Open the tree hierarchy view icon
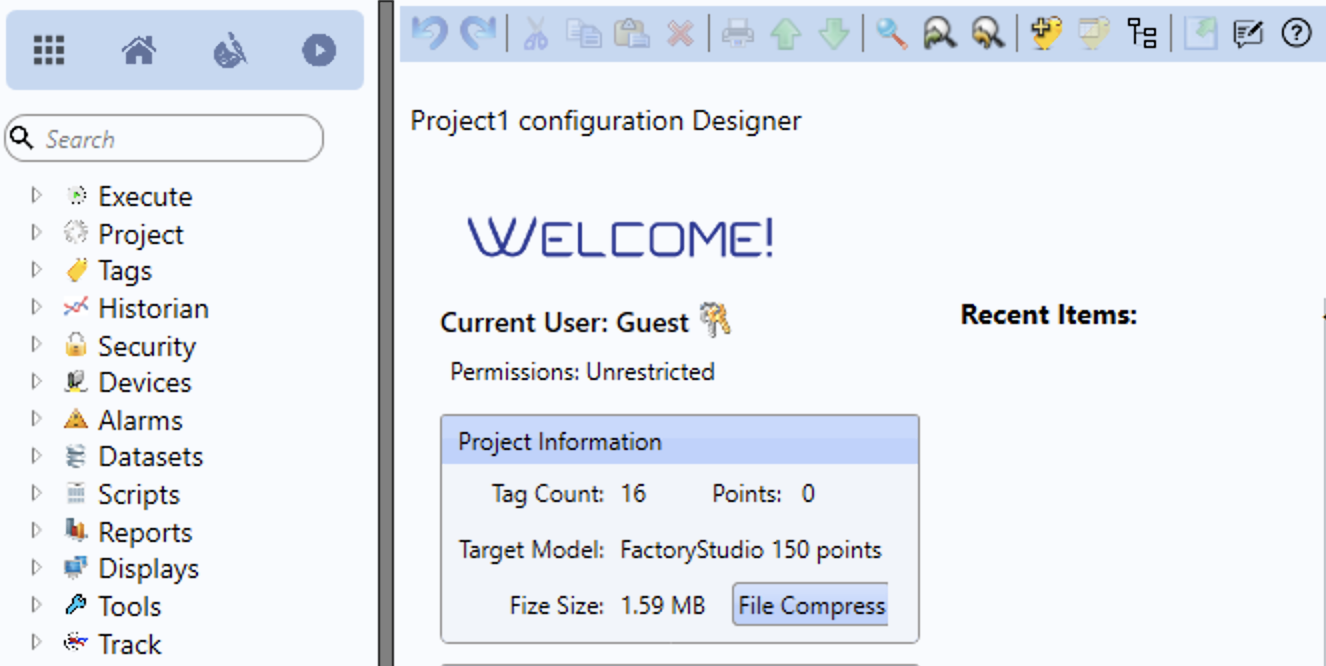Viewport: 1326px width, 666px height. (x=1142, y=33)
